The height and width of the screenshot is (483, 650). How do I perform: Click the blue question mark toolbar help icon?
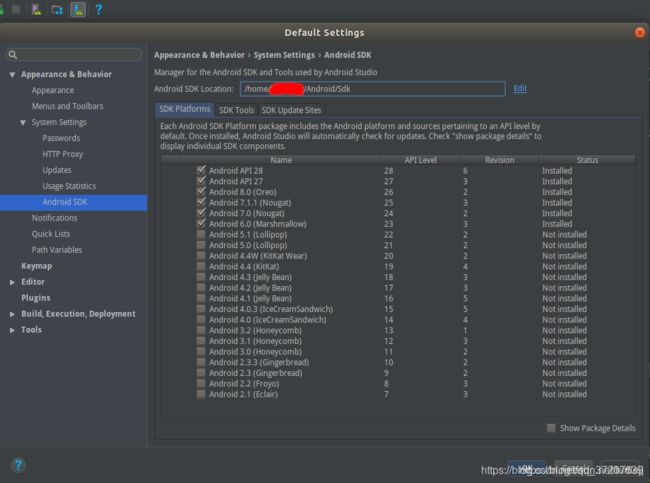(98, 10)
